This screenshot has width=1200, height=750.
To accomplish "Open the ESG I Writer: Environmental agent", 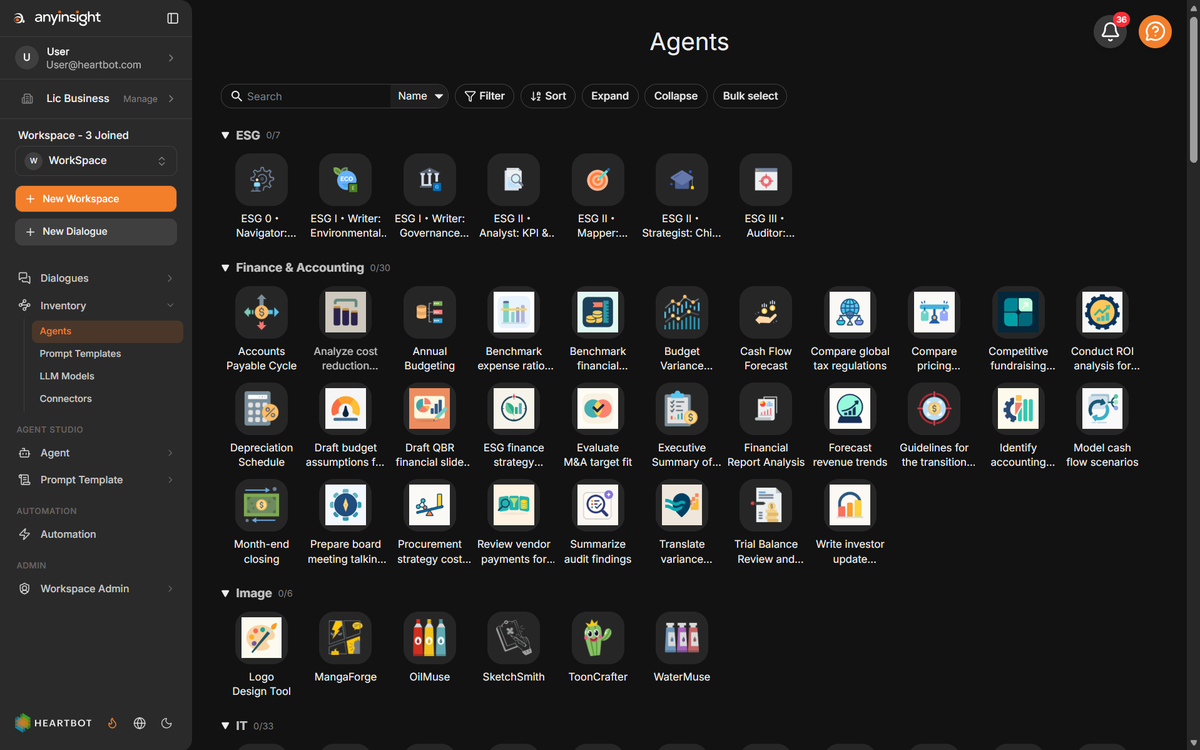I will tap(345, 180).
